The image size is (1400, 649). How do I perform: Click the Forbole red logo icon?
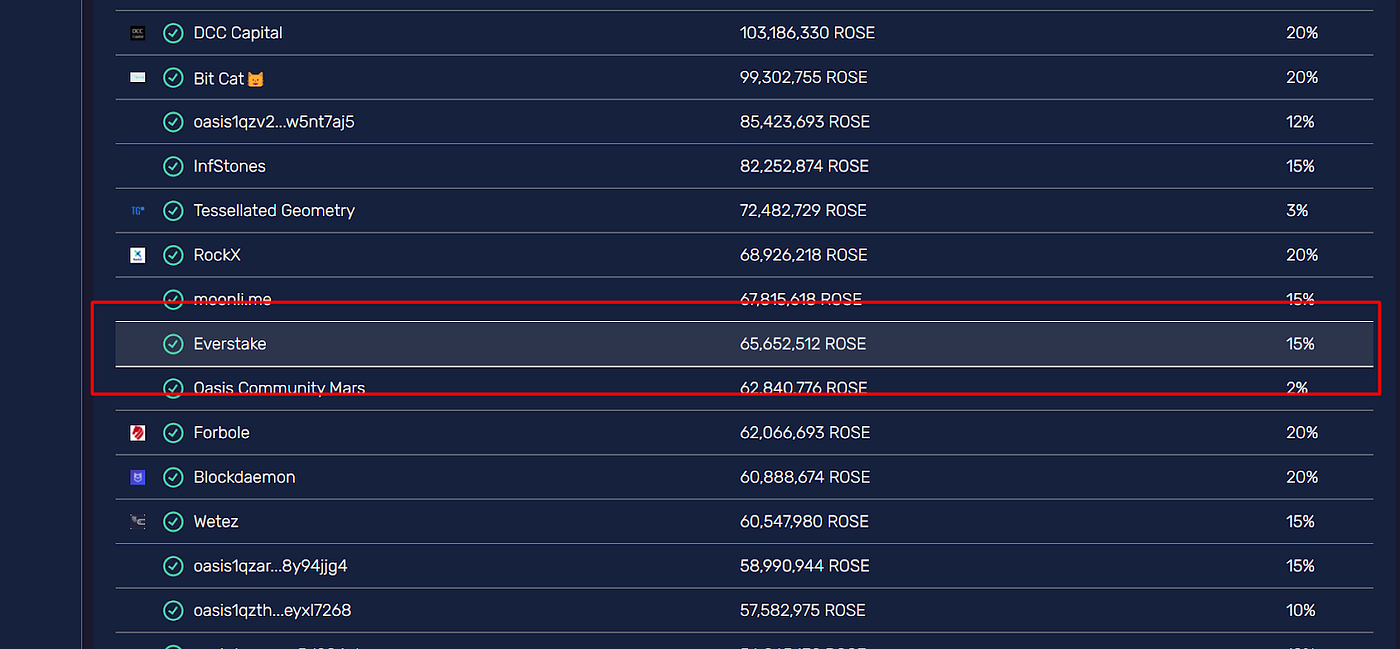pos(138,433)
